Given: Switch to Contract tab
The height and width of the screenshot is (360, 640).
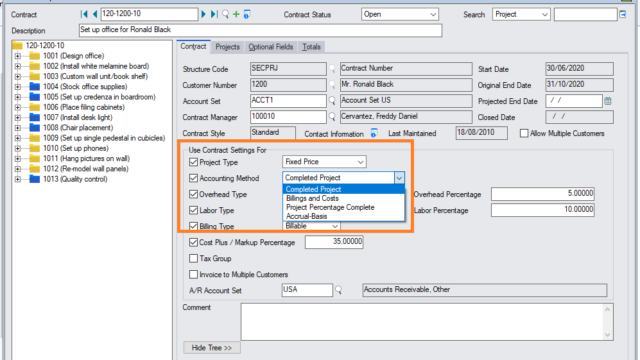Looking at the screenshot, I should pos(193,47).
